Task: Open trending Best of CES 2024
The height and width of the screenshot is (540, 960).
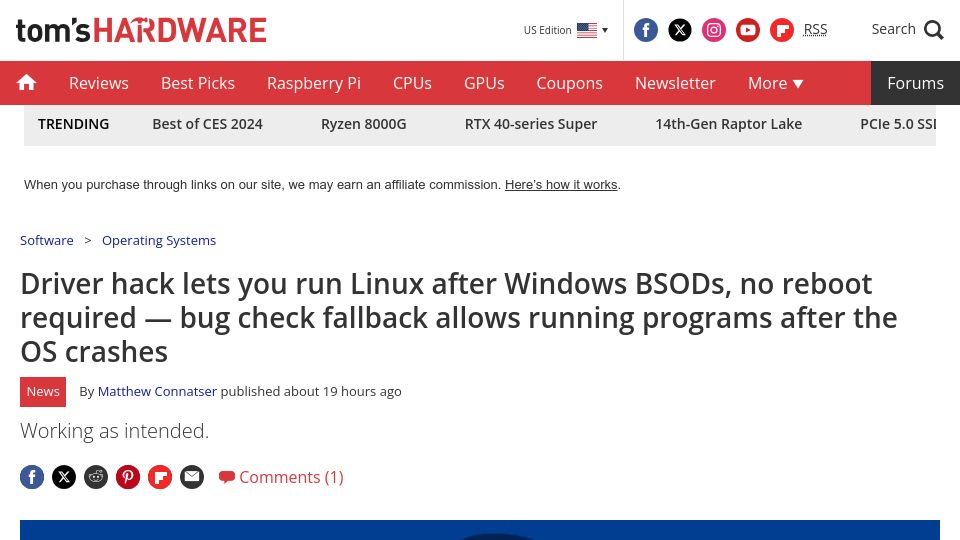Action: (x=207, y=124)
